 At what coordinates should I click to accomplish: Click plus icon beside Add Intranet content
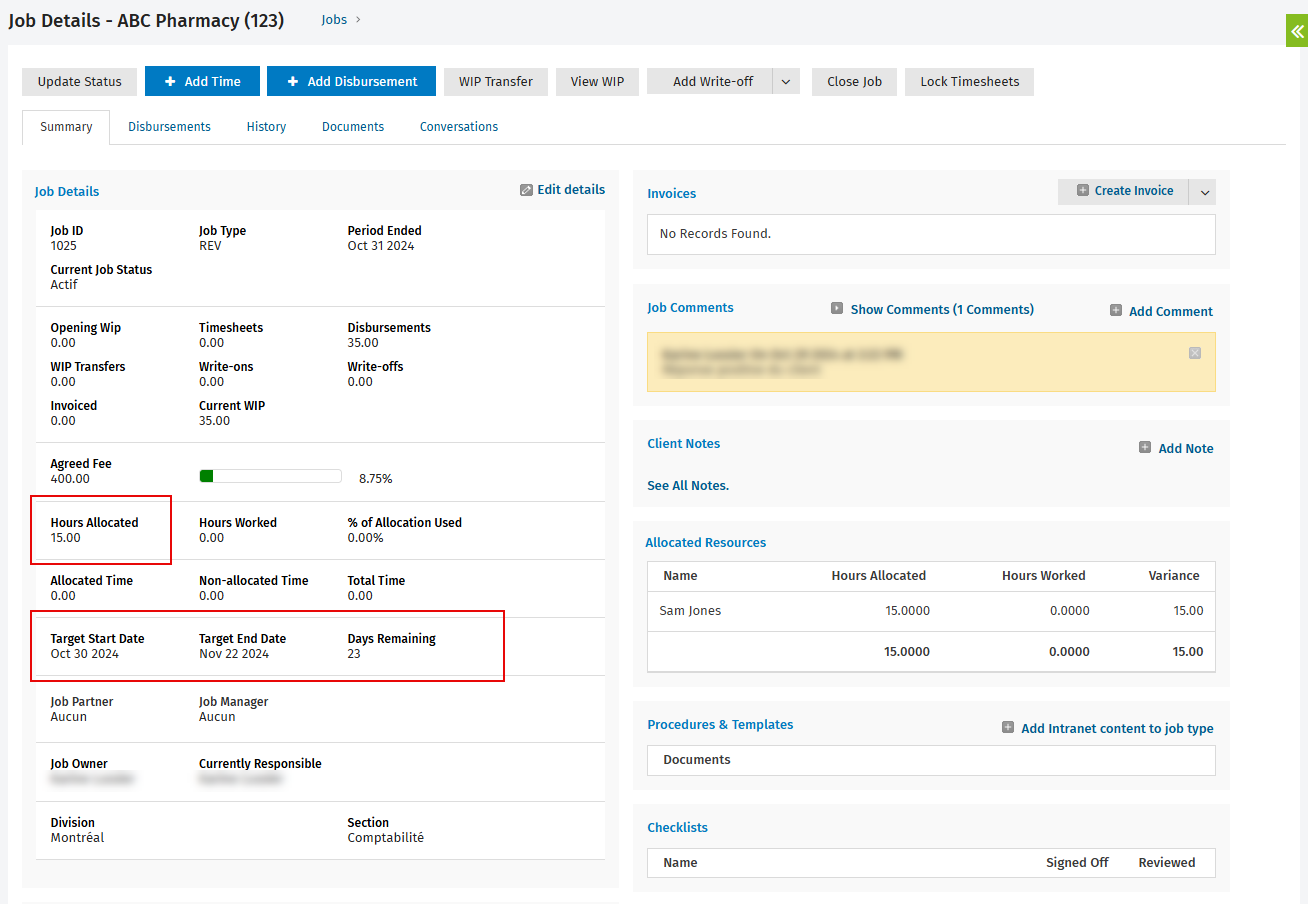[1008, 728]
